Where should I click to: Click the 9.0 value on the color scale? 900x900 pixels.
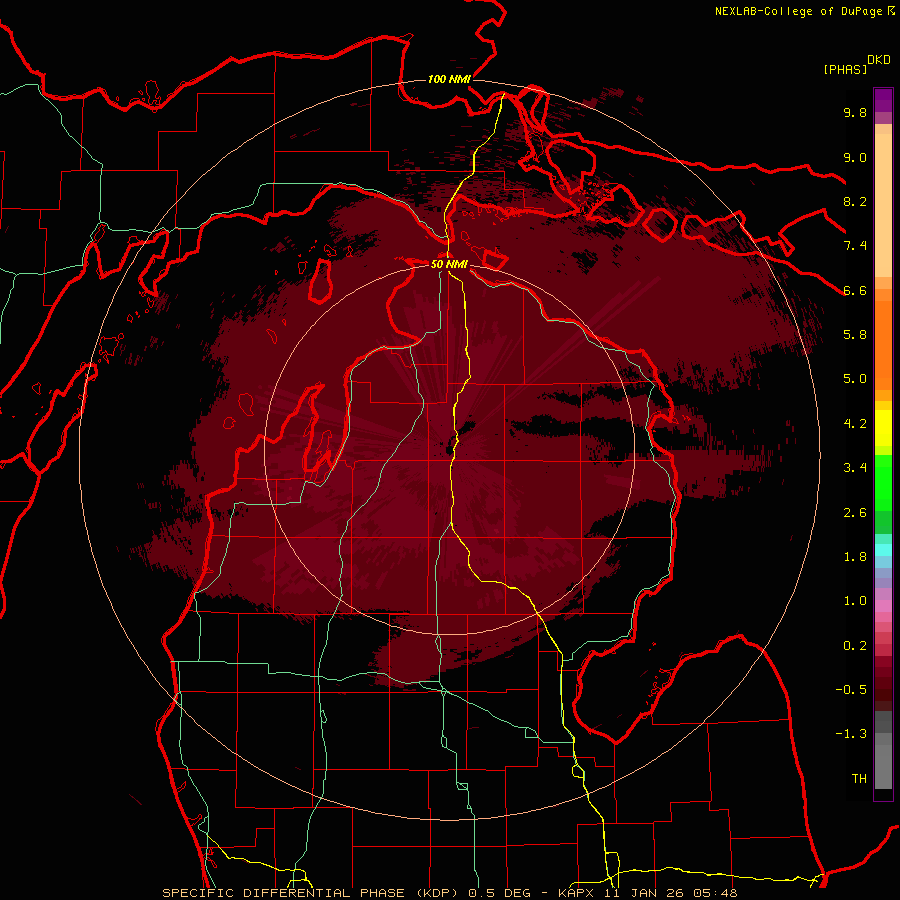(x=855, y=157)
